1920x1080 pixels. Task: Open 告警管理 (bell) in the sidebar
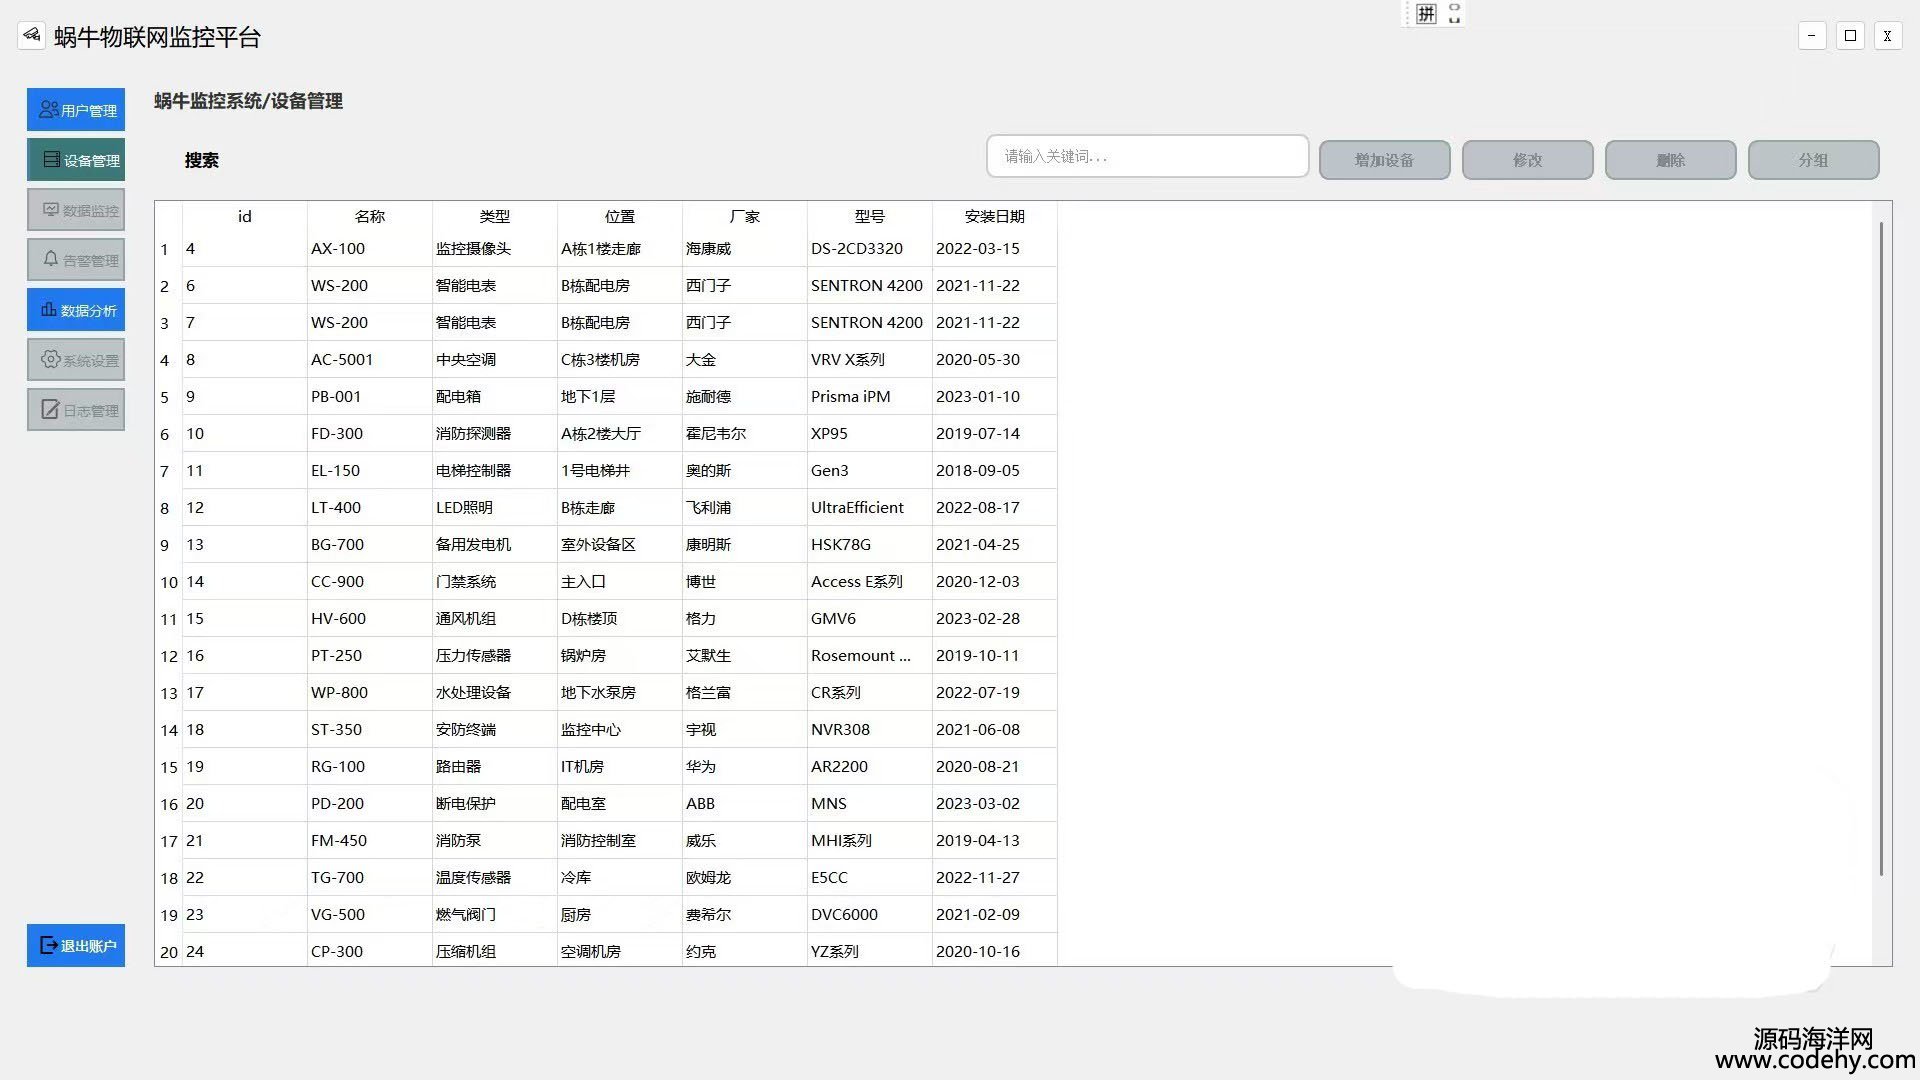[x=76, y=260]
